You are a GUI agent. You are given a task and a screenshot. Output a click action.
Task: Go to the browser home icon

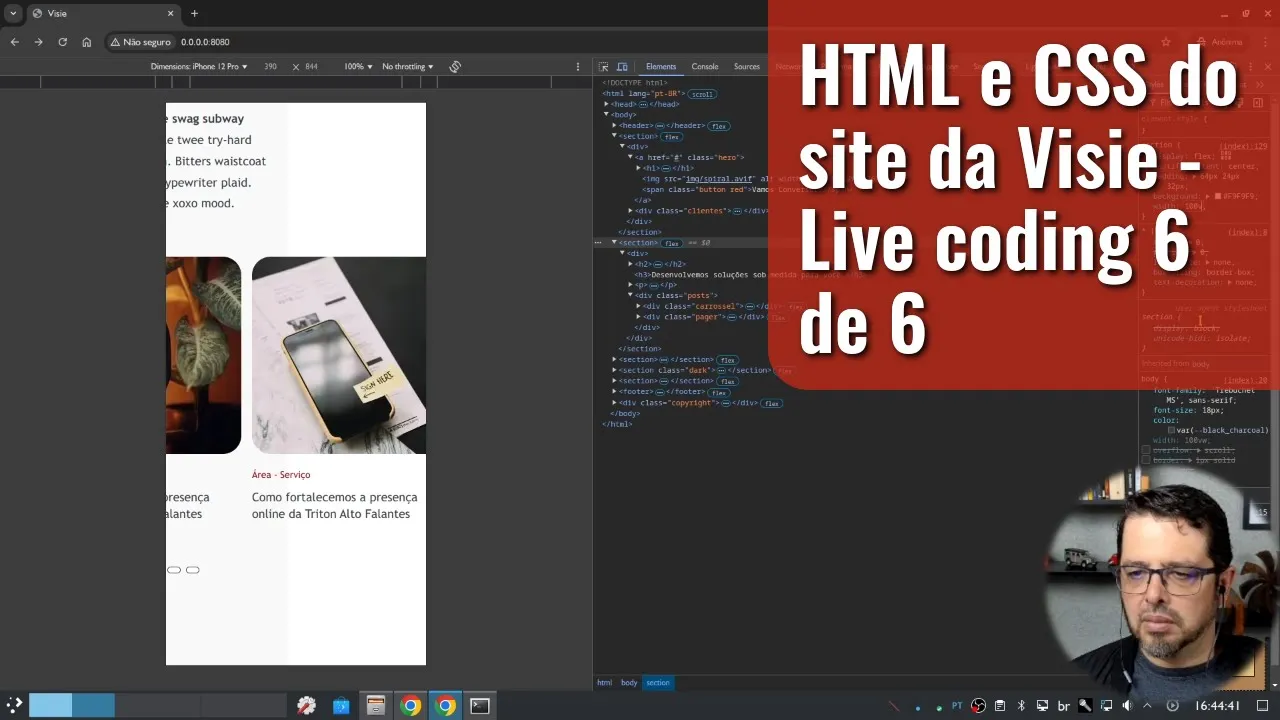87,42
